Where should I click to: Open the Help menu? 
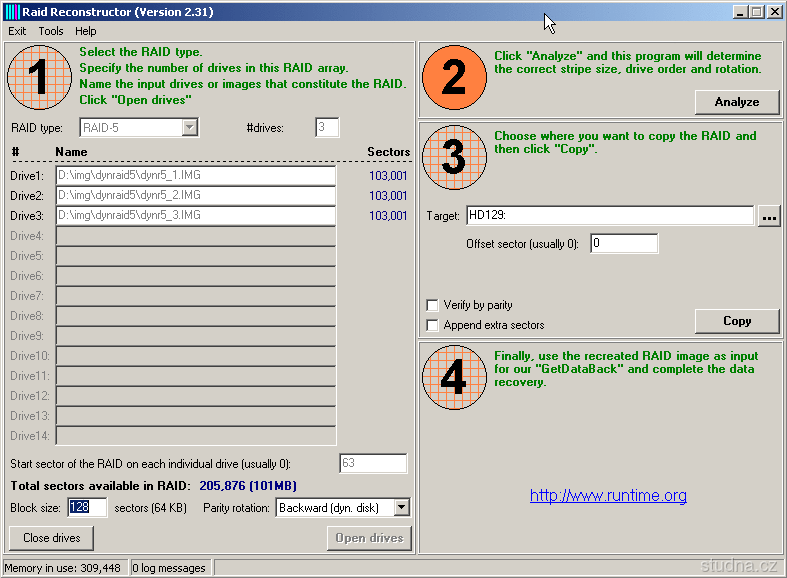[86, 31]
